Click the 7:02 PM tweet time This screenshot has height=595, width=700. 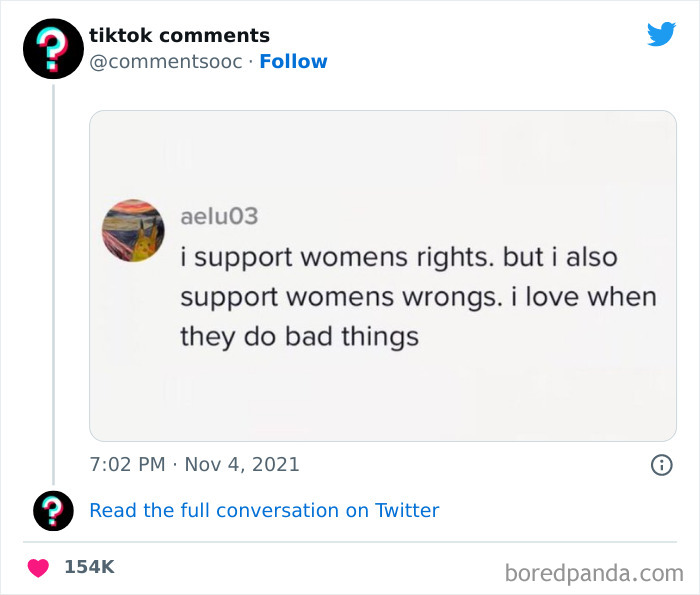pyautogui.click(x=126, y=465)
